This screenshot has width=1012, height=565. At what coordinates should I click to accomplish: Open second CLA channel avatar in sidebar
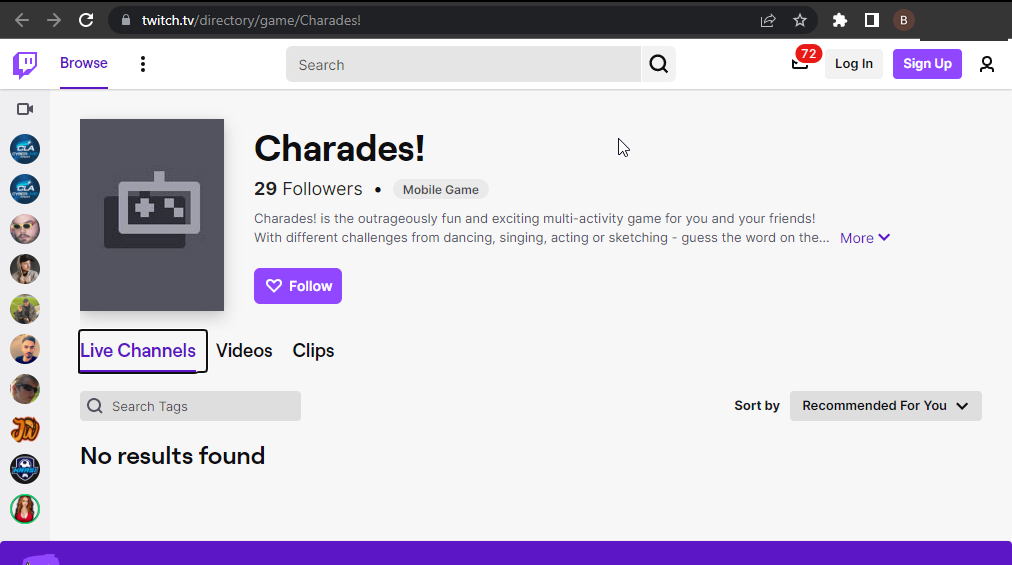pos(25,189)
